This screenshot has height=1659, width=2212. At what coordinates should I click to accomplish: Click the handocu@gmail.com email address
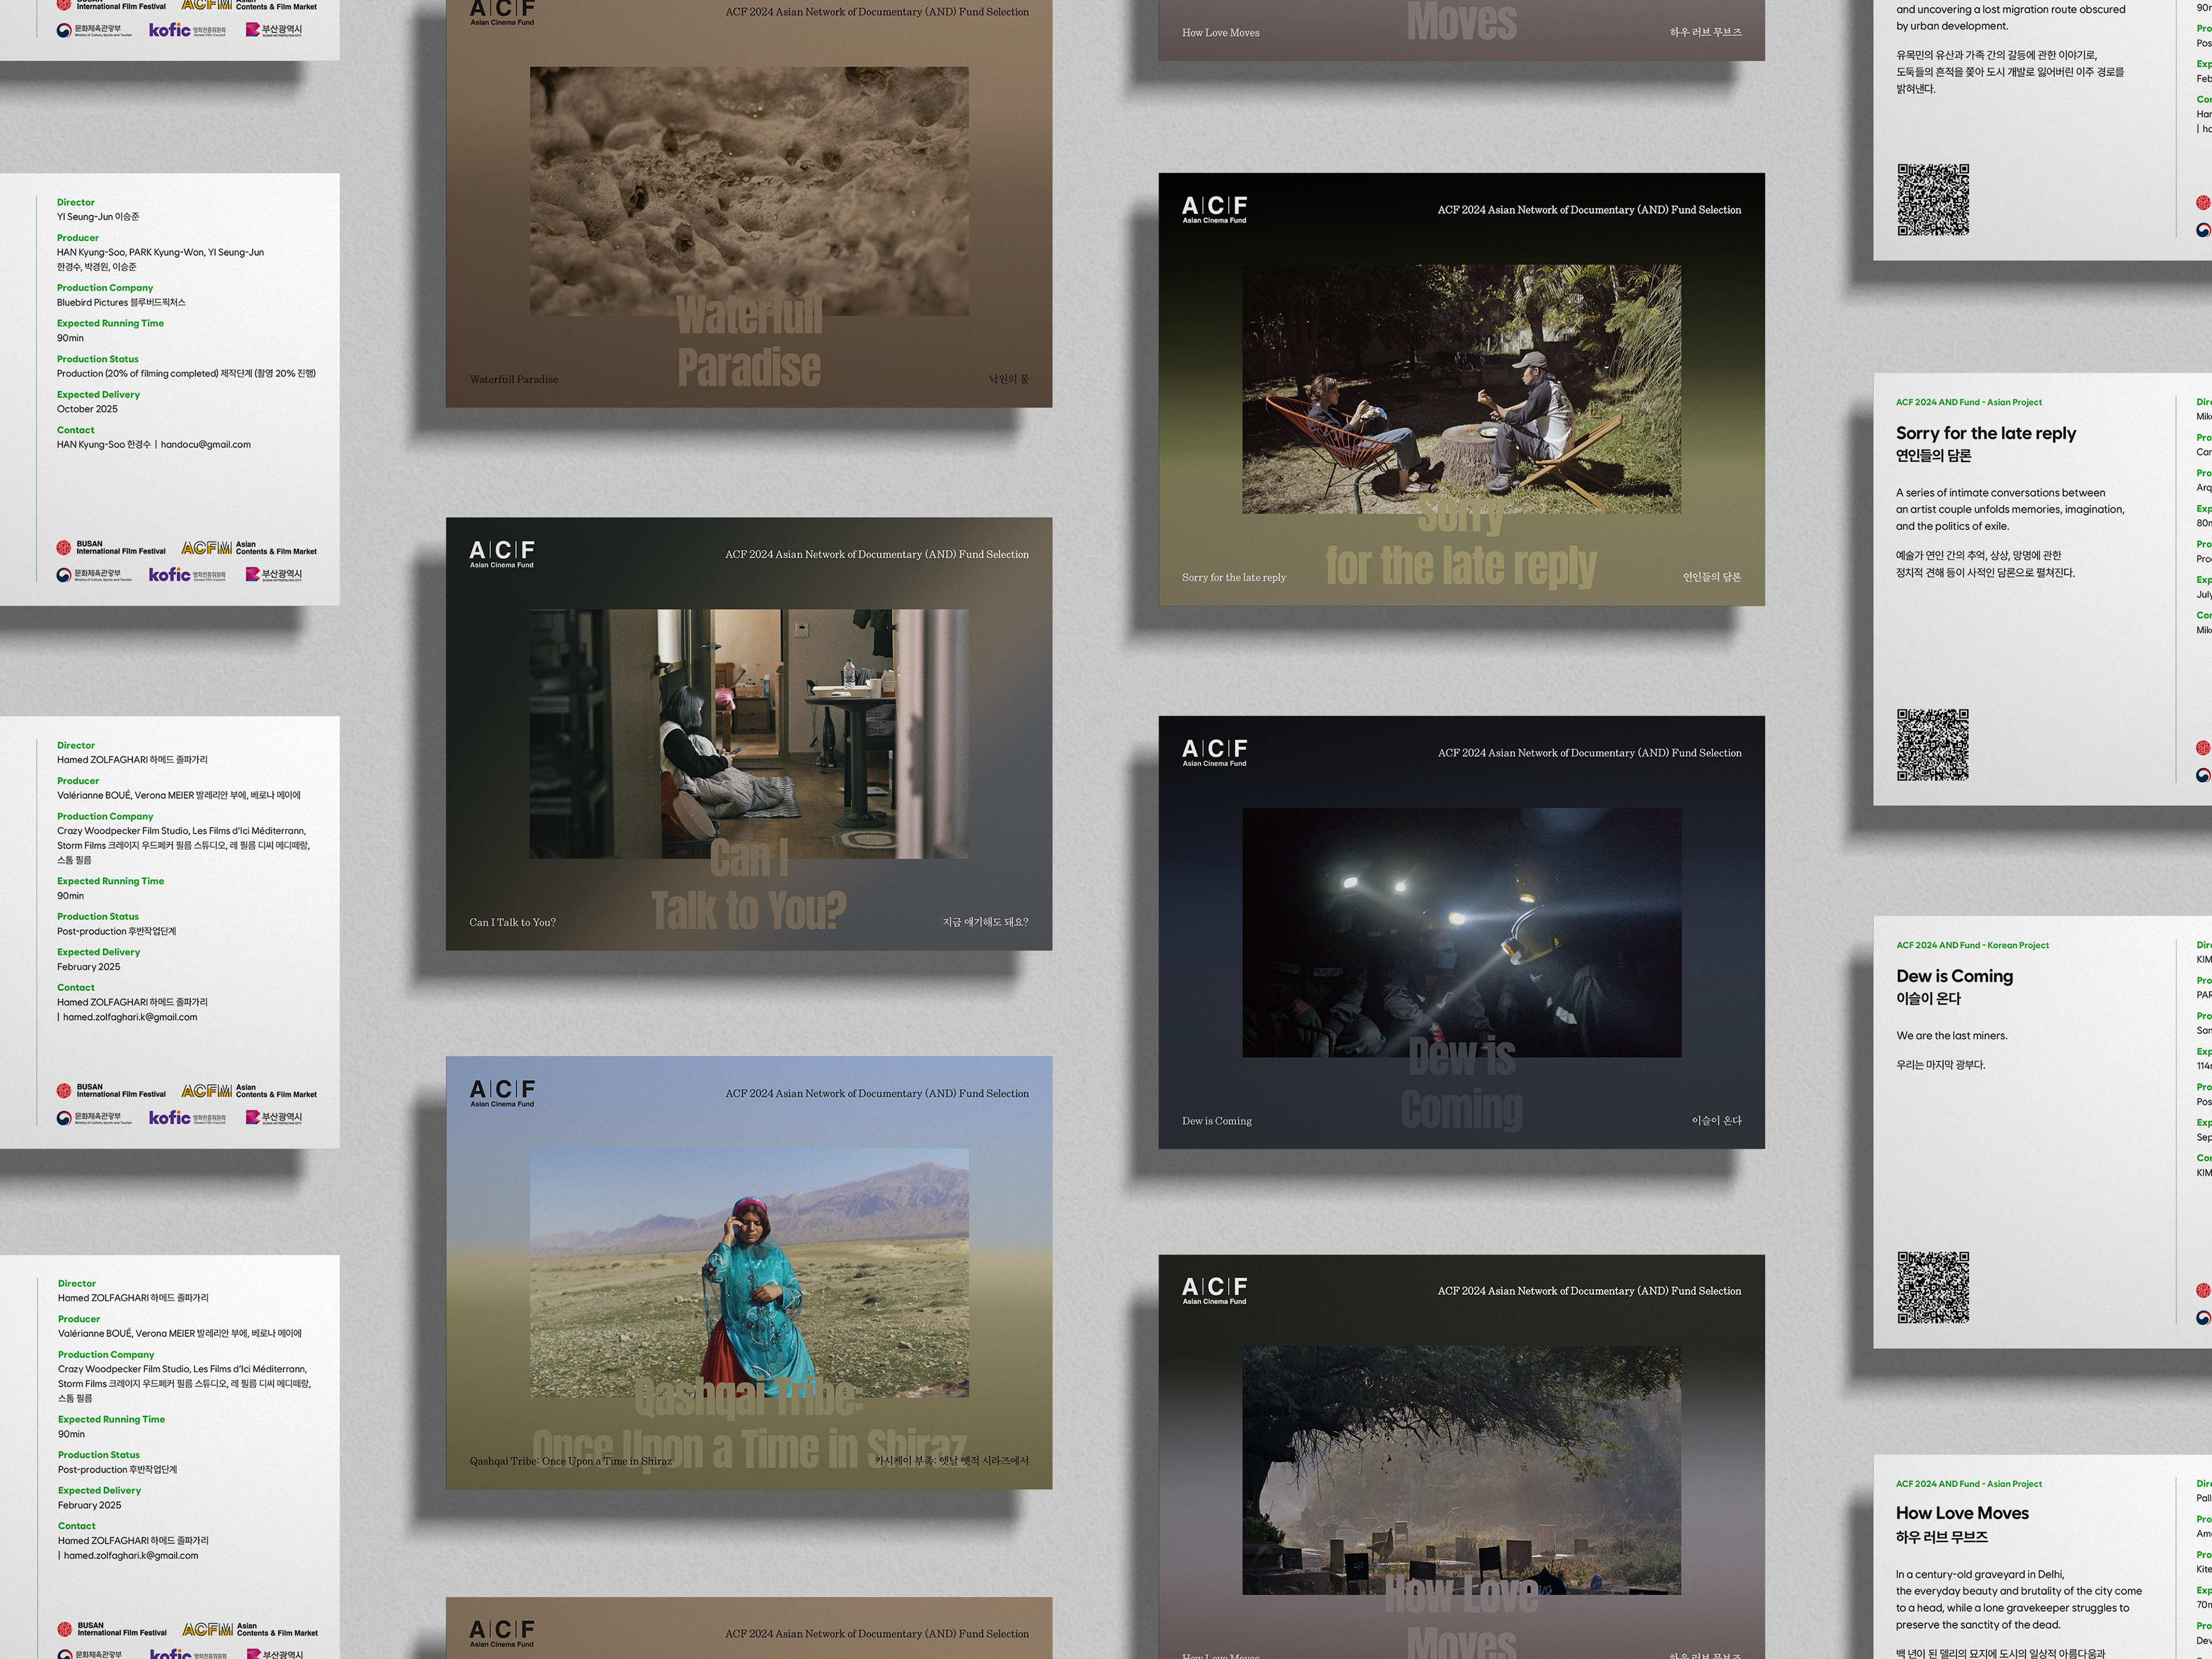205,444
